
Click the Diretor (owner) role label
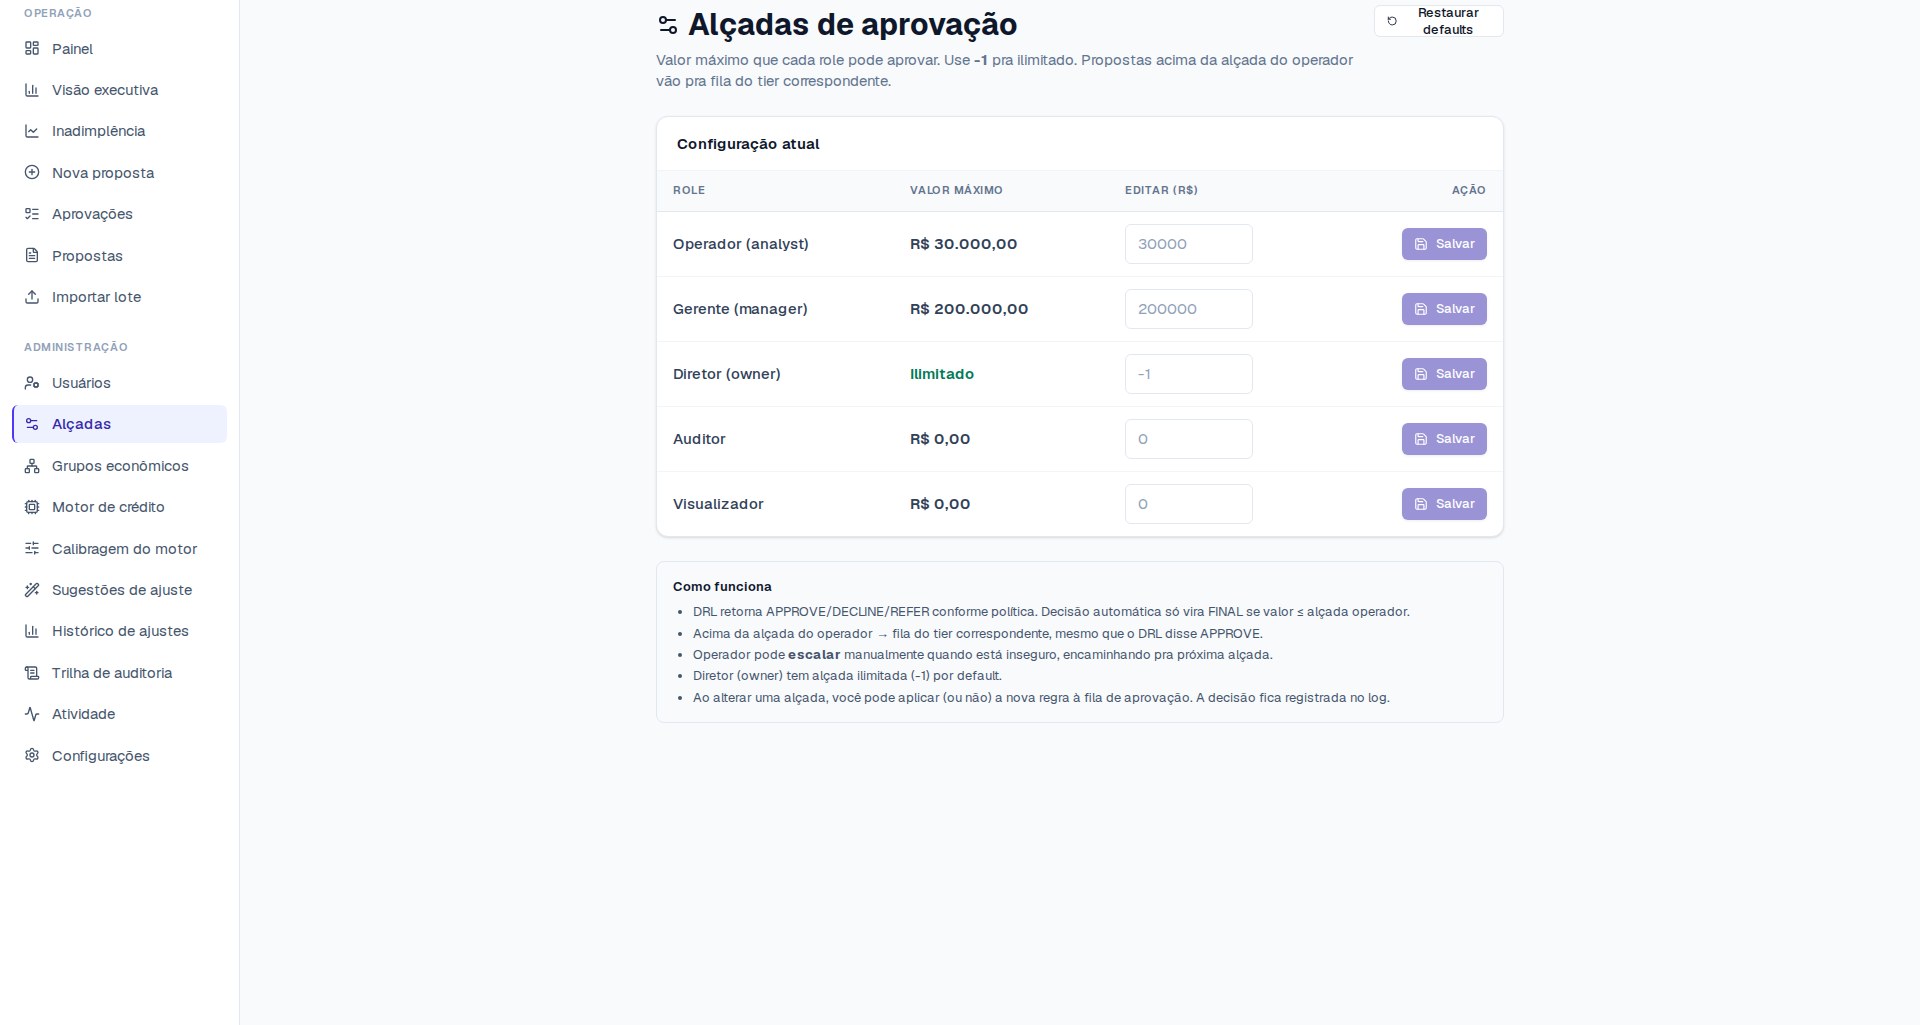coord(727,374)
